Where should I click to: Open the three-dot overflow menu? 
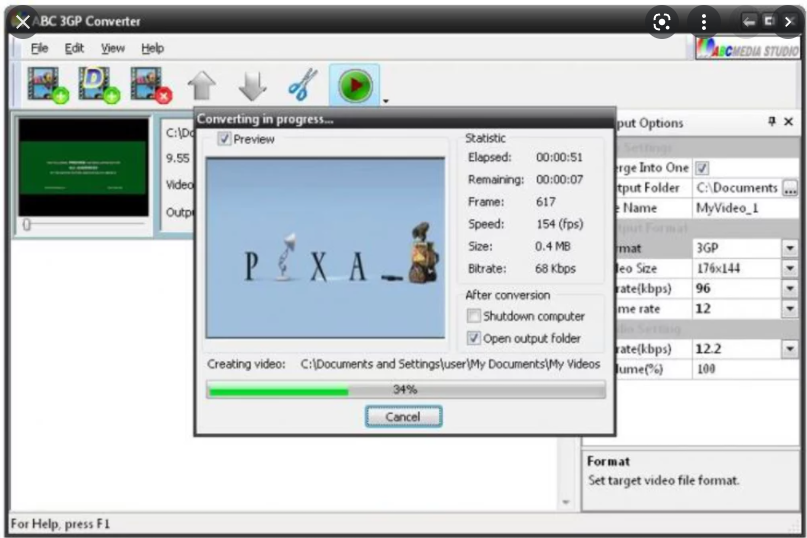tap(704, 22)
